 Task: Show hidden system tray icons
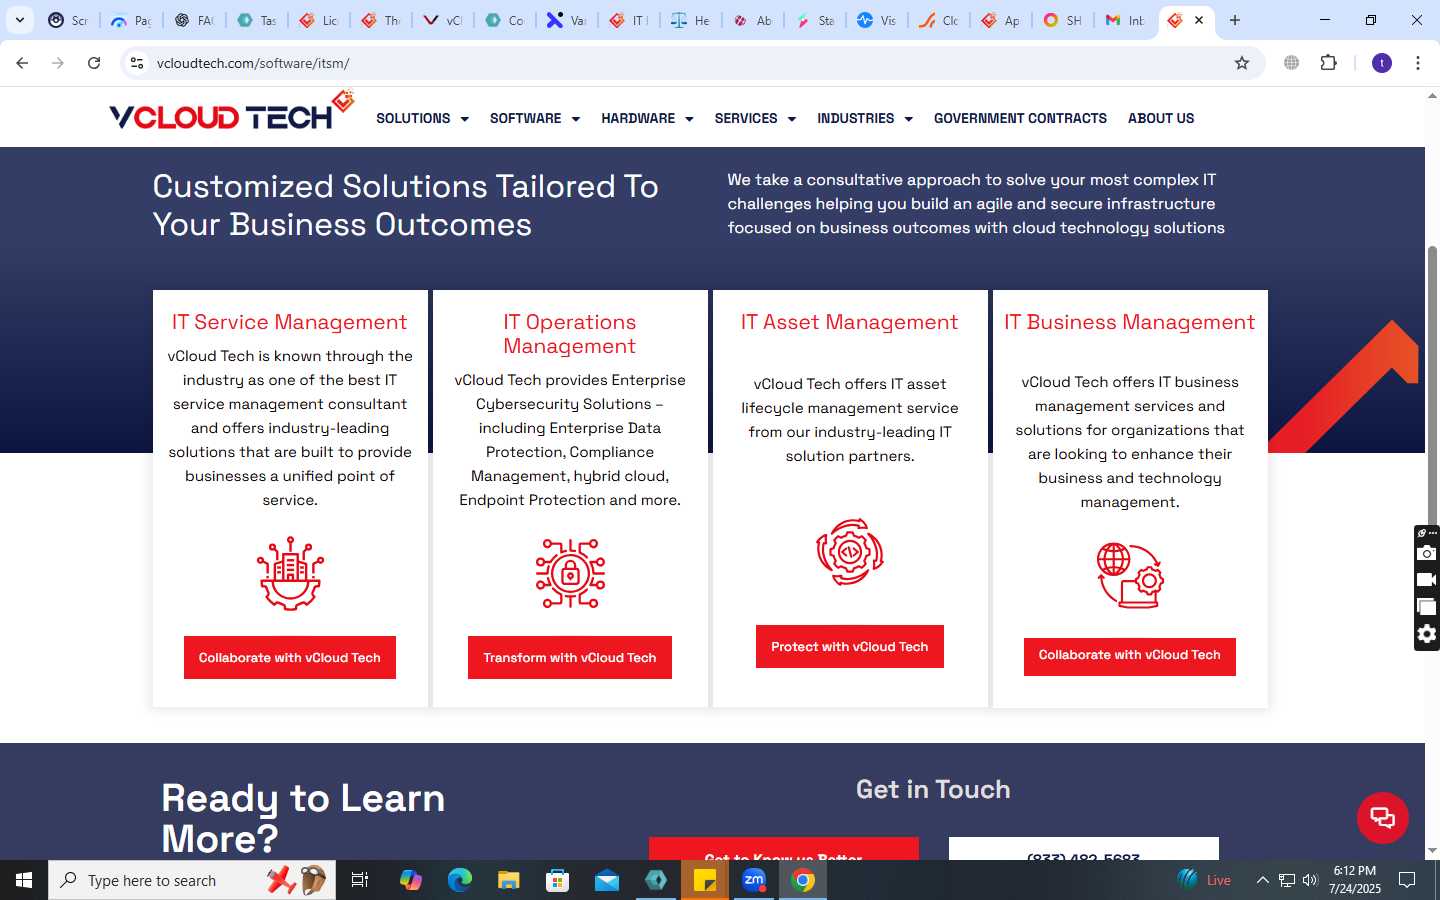[x=1262, y=880]
